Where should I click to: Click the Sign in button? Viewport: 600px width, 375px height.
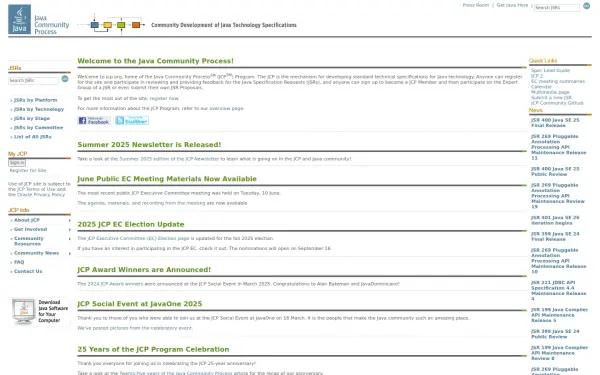[17, 163]
